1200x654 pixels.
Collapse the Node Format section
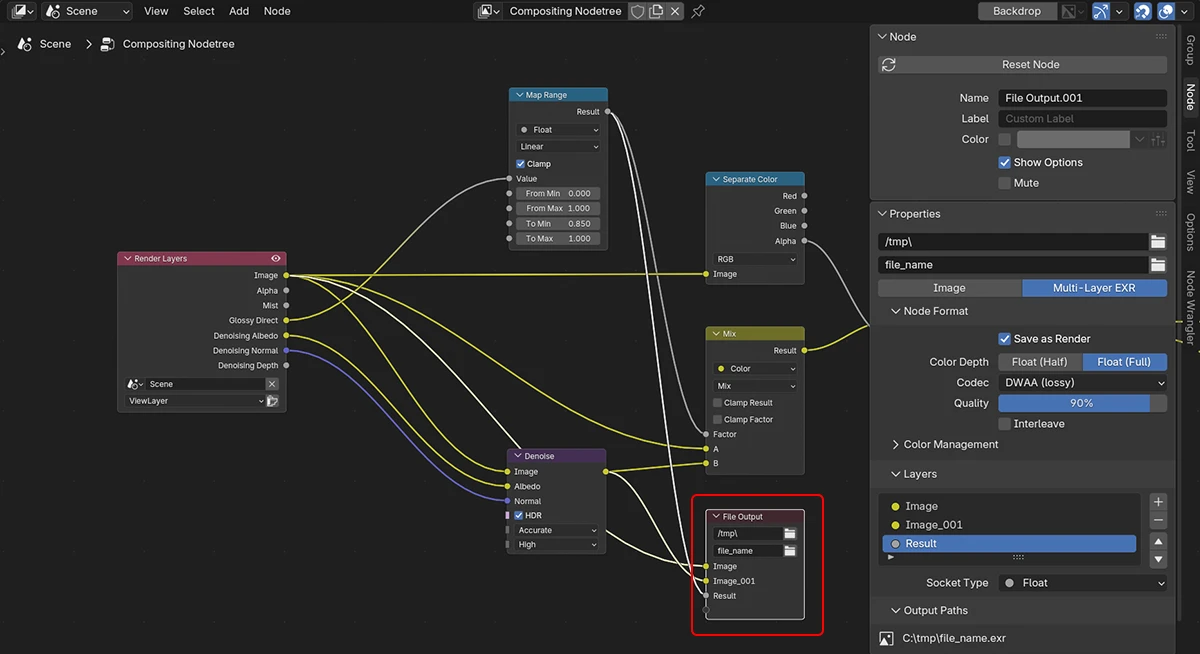coord(928,311)
